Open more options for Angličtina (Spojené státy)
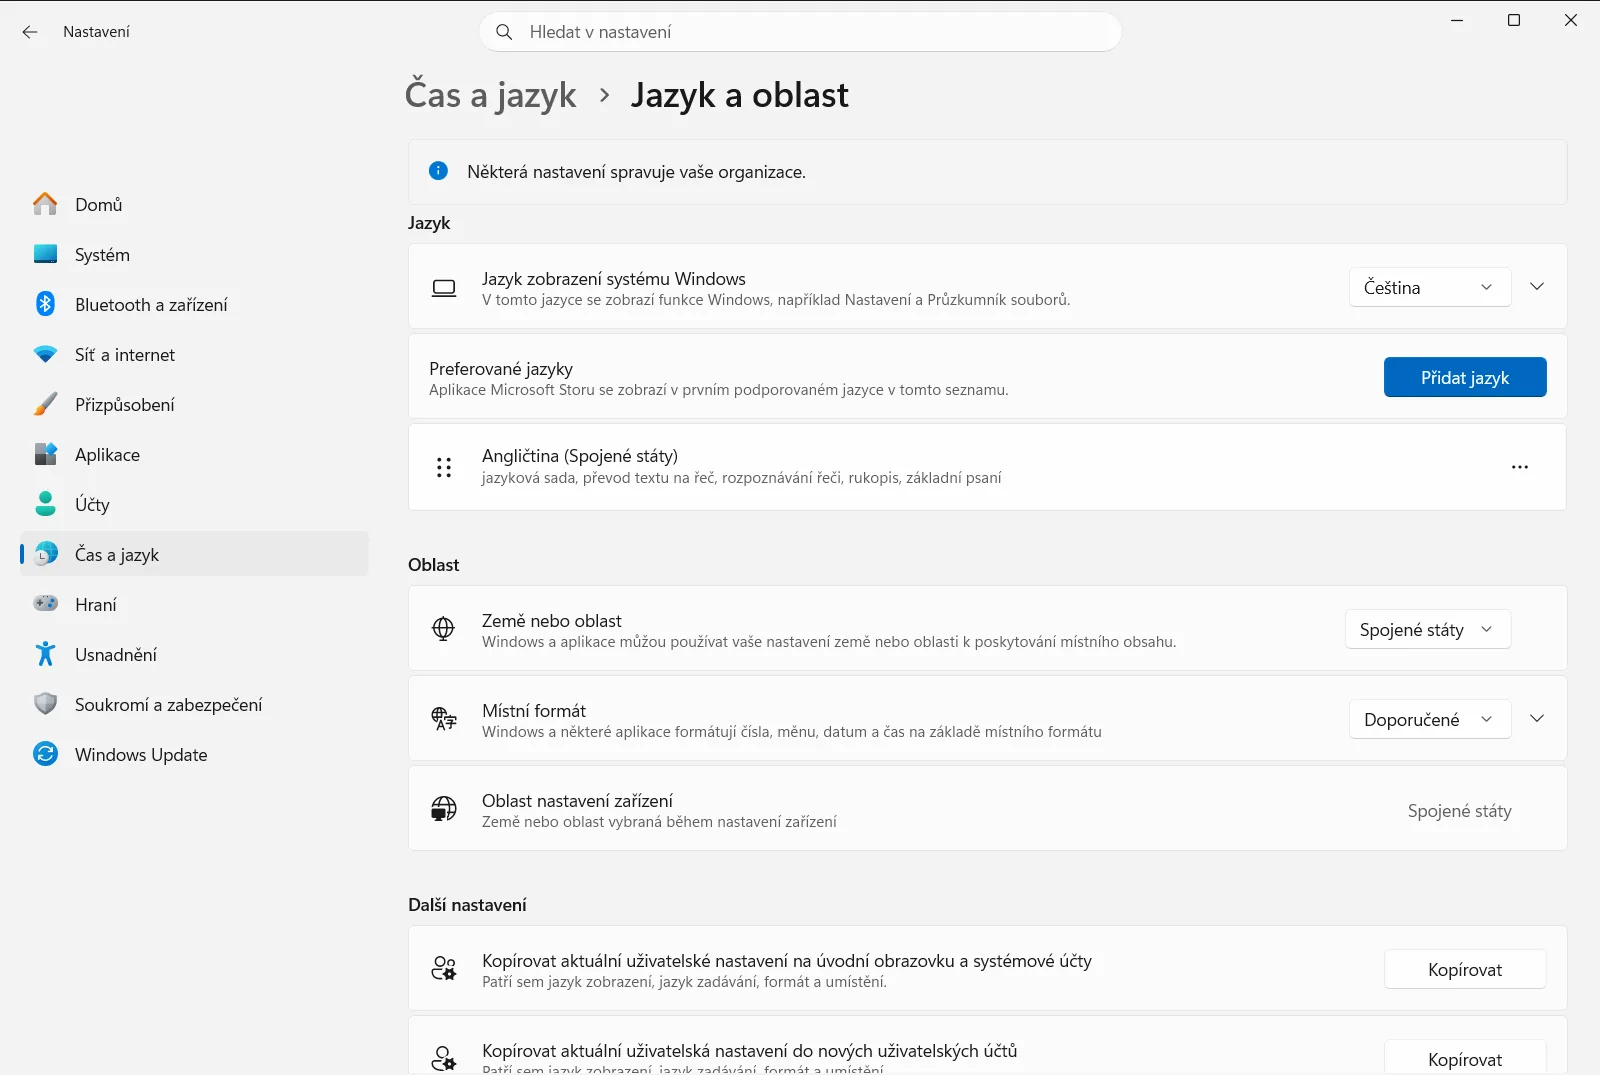The width and height of the screenshot is (1600, 1075). click(x=1520, y=467)
